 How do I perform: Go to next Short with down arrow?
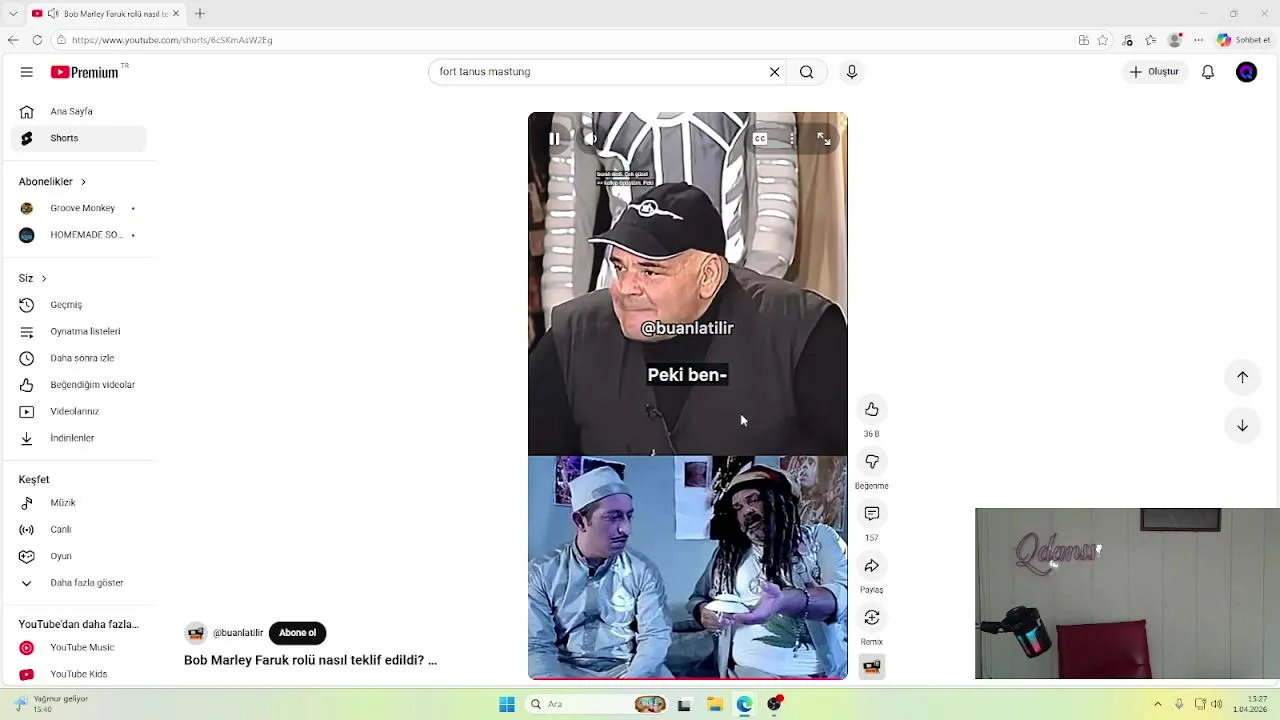pyautogui.click(x=1242, y=425)
